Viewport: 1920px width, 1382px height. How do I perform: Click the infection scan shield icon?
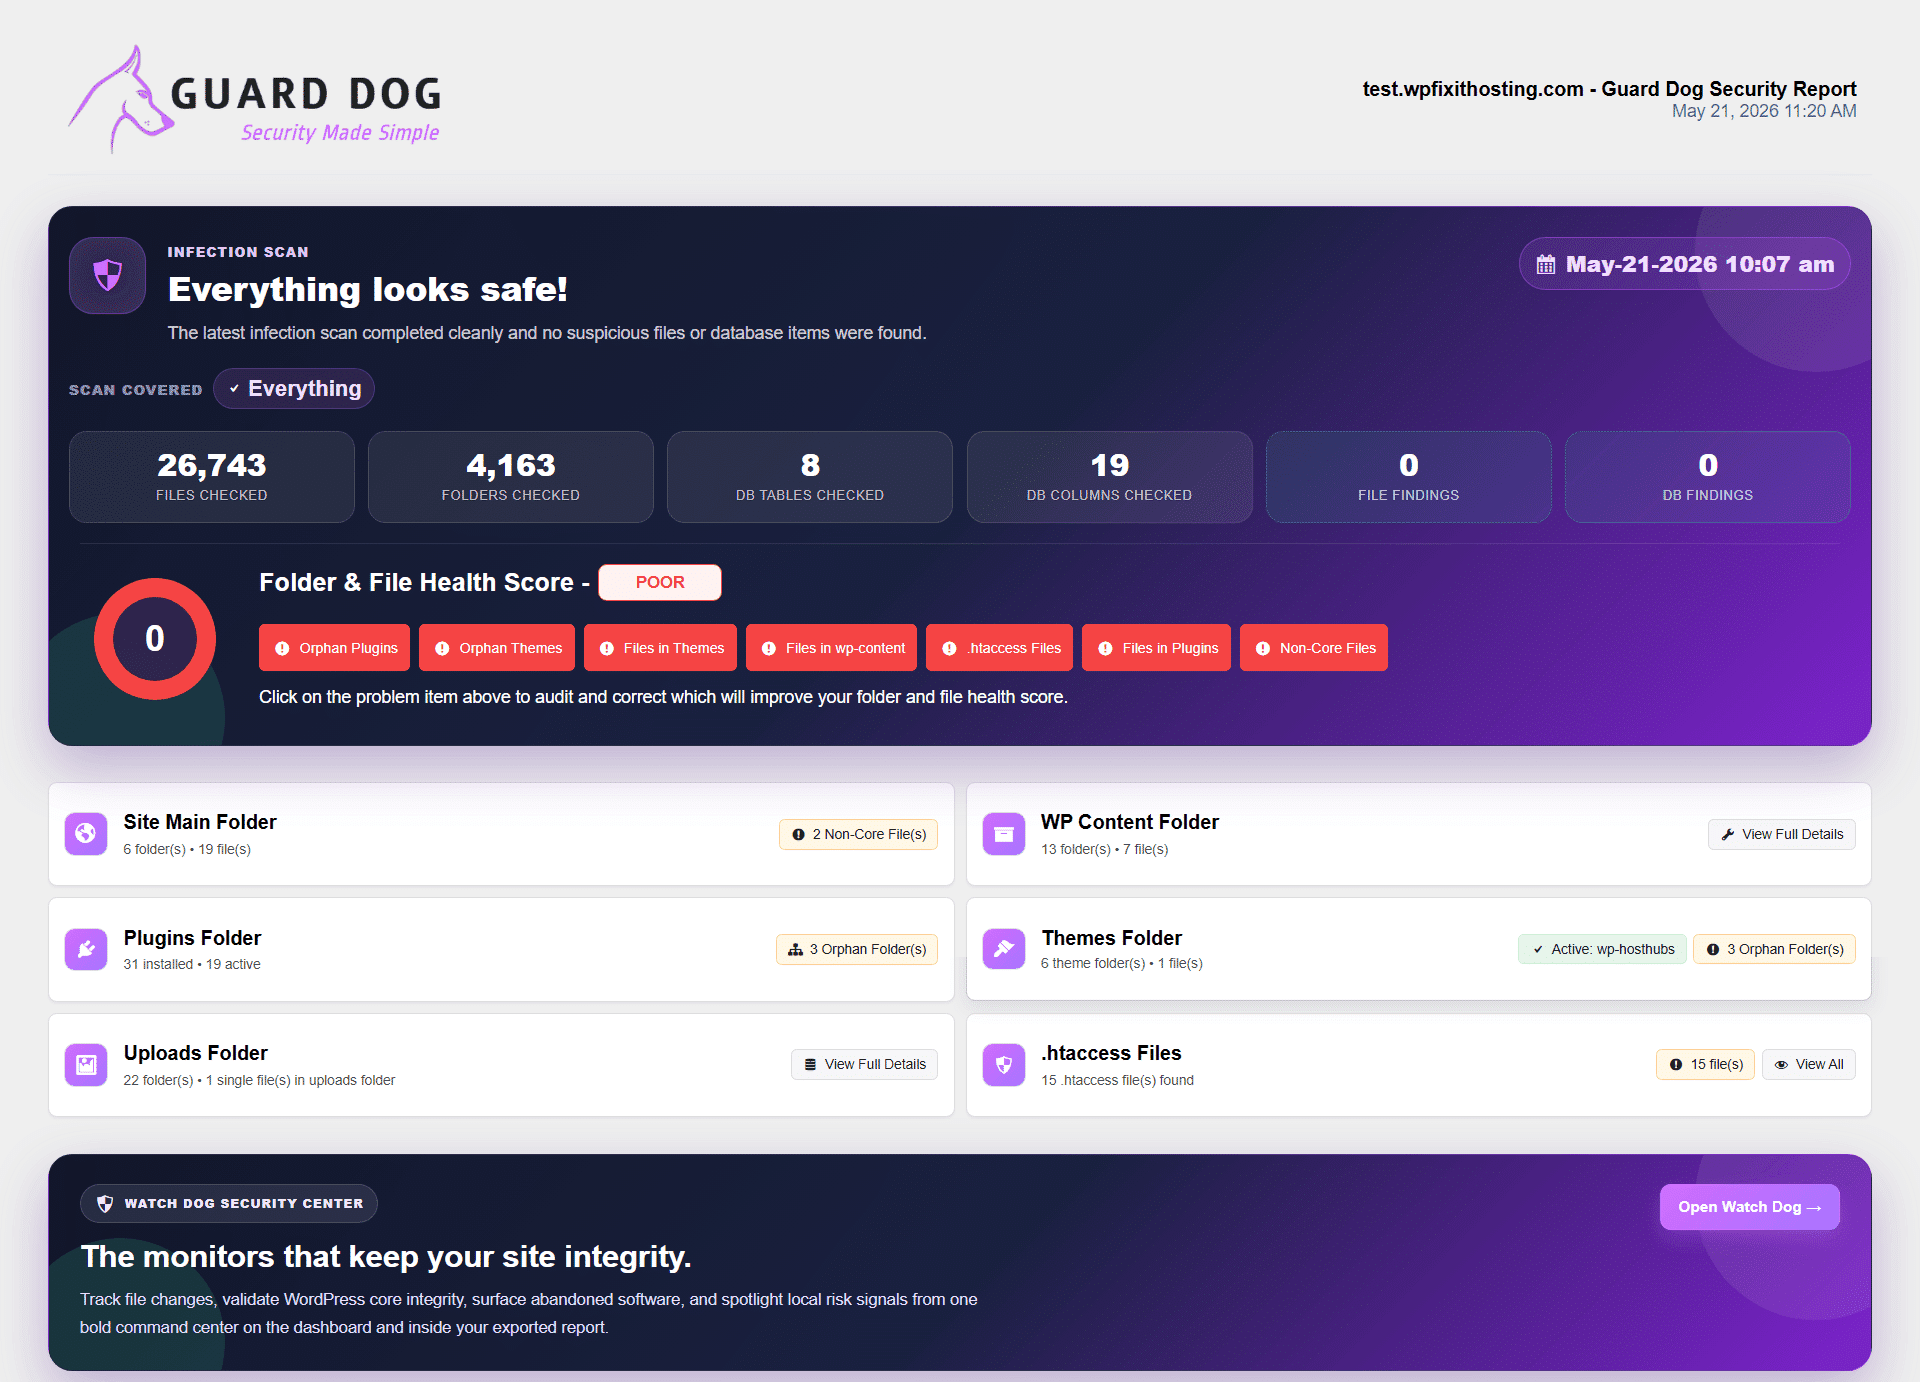(x=108, y=275)
